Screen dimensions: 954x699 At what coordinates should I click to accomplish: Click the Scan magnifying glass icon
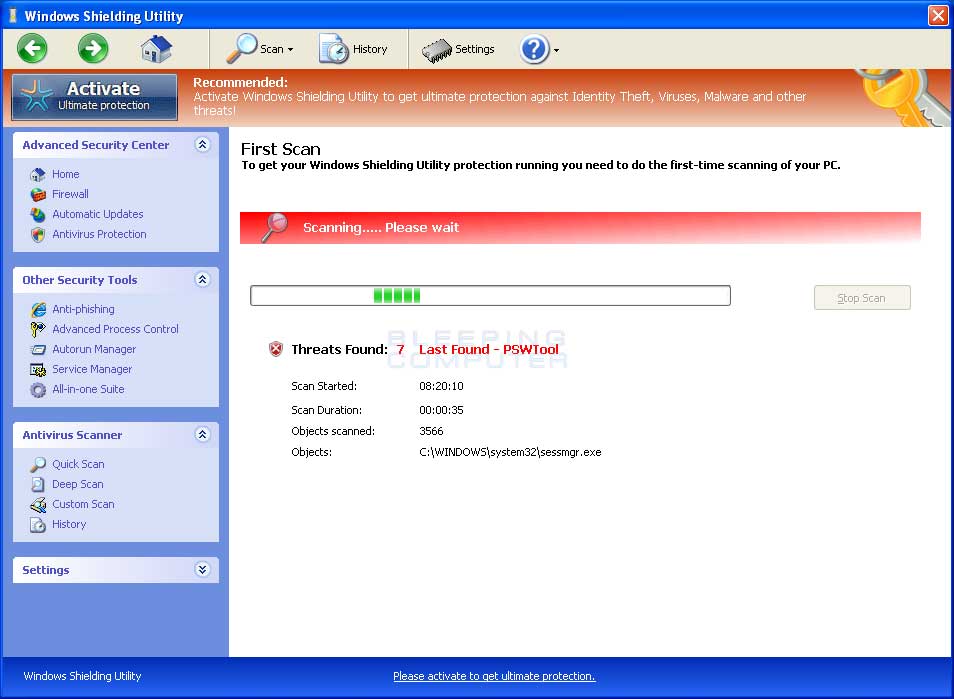[242, 48]
